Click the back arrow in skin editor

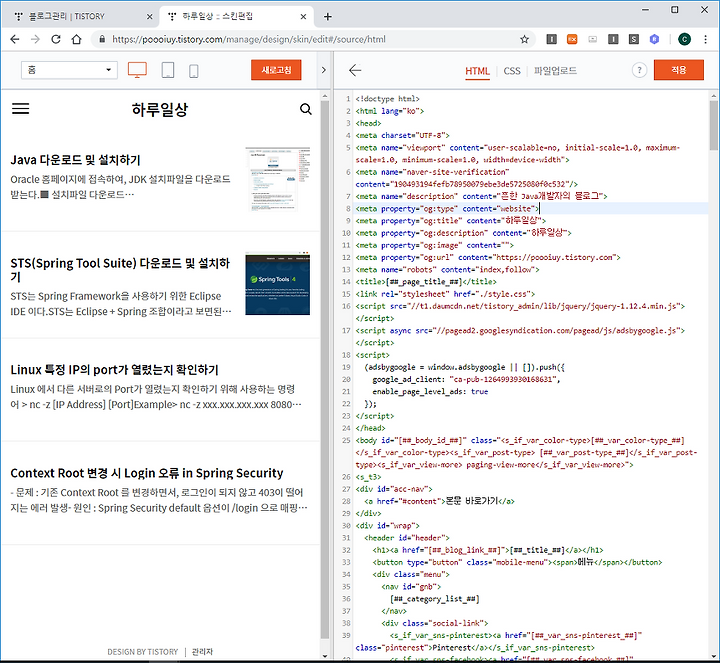(x=355, y=70)
